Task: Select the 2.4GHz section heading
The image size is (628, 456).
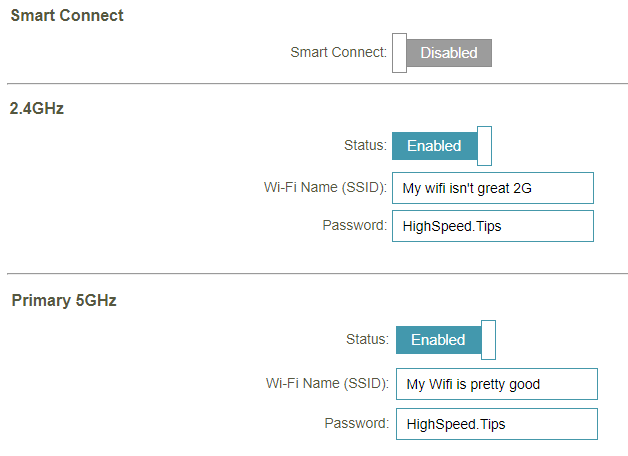Action: pos(36,108)
